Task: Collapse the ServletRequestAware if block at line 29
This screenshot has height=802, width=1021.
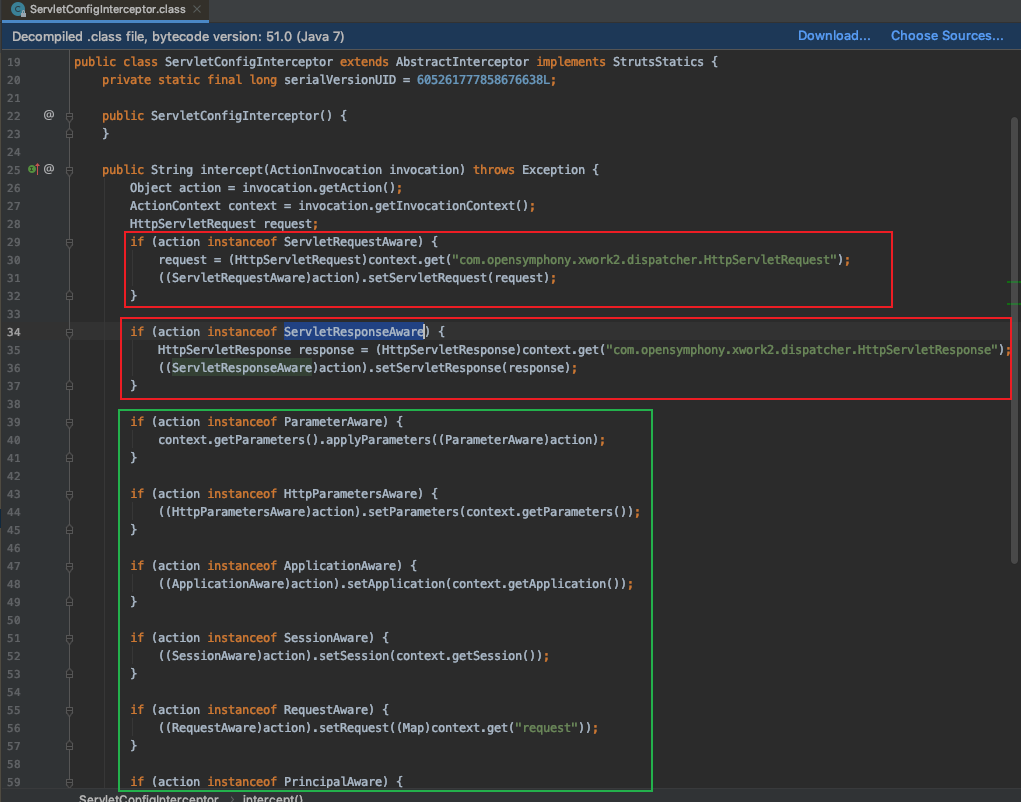Action: 69,242
